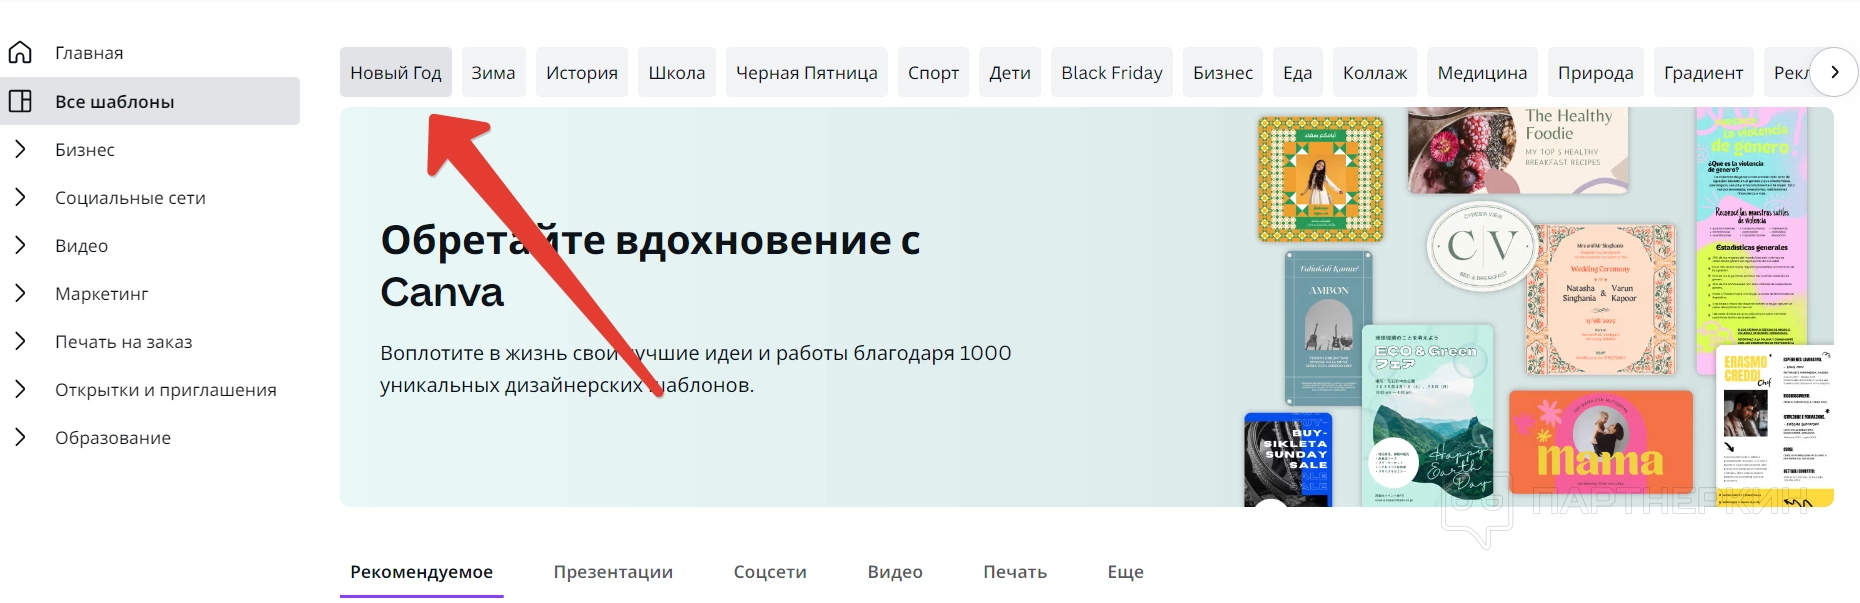Open the yellow-green patterned square template
This screenshot has height=603, width=1860.
(x=1321, y=179)
